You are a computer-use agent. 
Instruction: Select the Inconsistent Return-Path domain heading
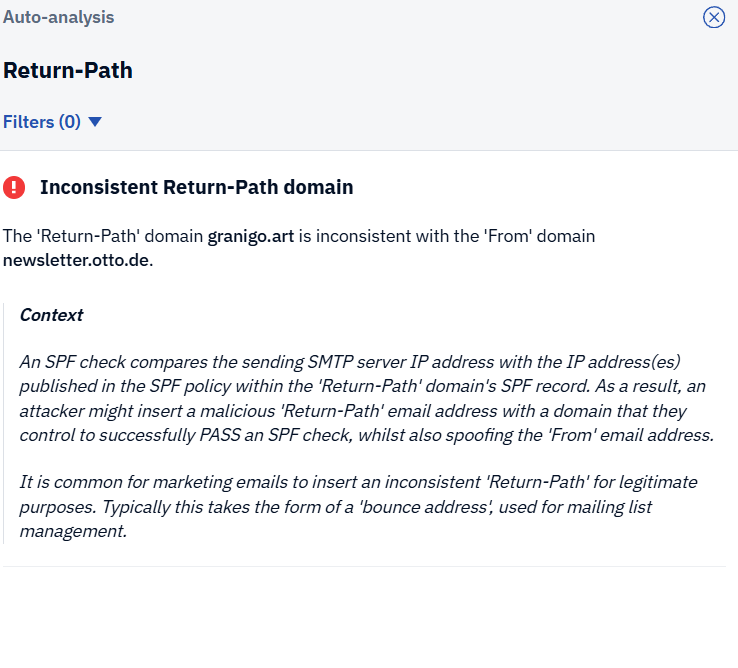(196, 187)
